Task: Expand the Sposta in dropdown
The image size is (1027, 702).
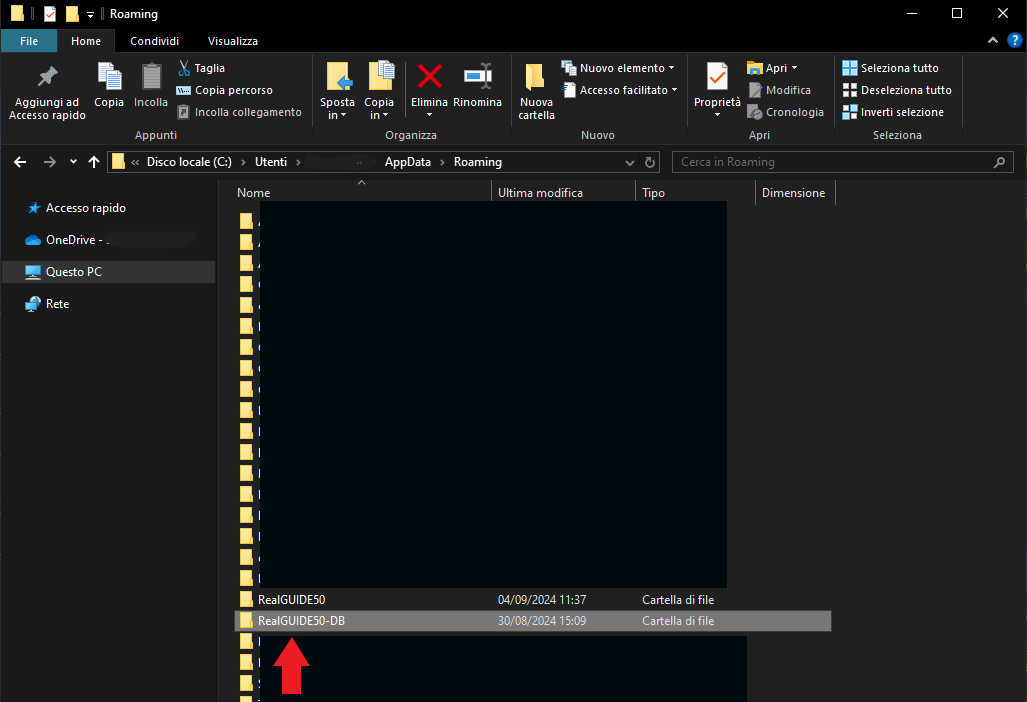Action: point(337,109)
